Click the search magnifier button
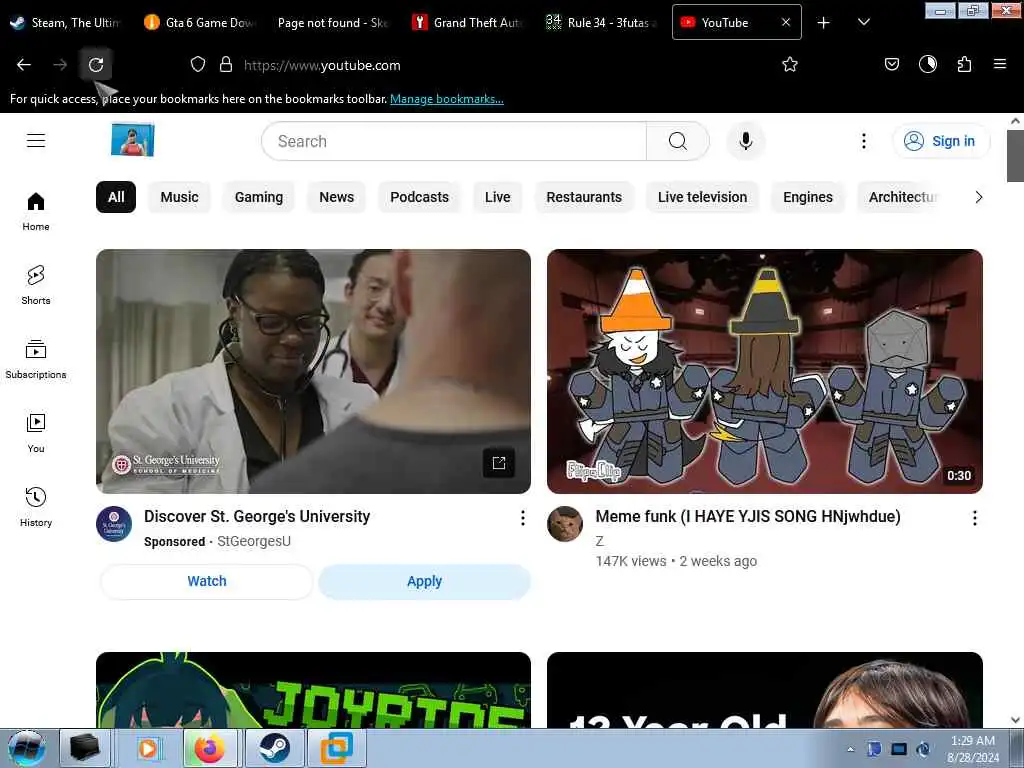 coord(678,141)
